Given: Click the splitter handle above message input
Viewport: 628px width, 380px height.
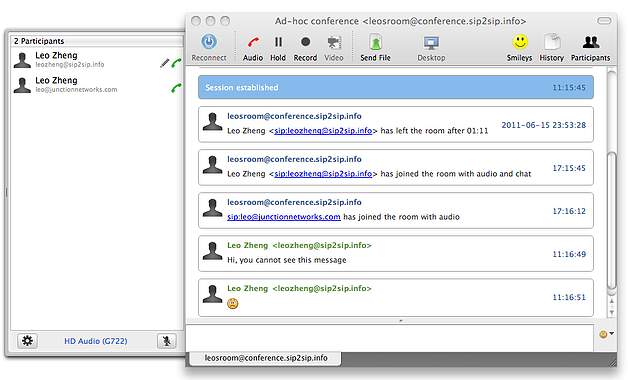Looking at the screenshot, I should coord(401,321).
